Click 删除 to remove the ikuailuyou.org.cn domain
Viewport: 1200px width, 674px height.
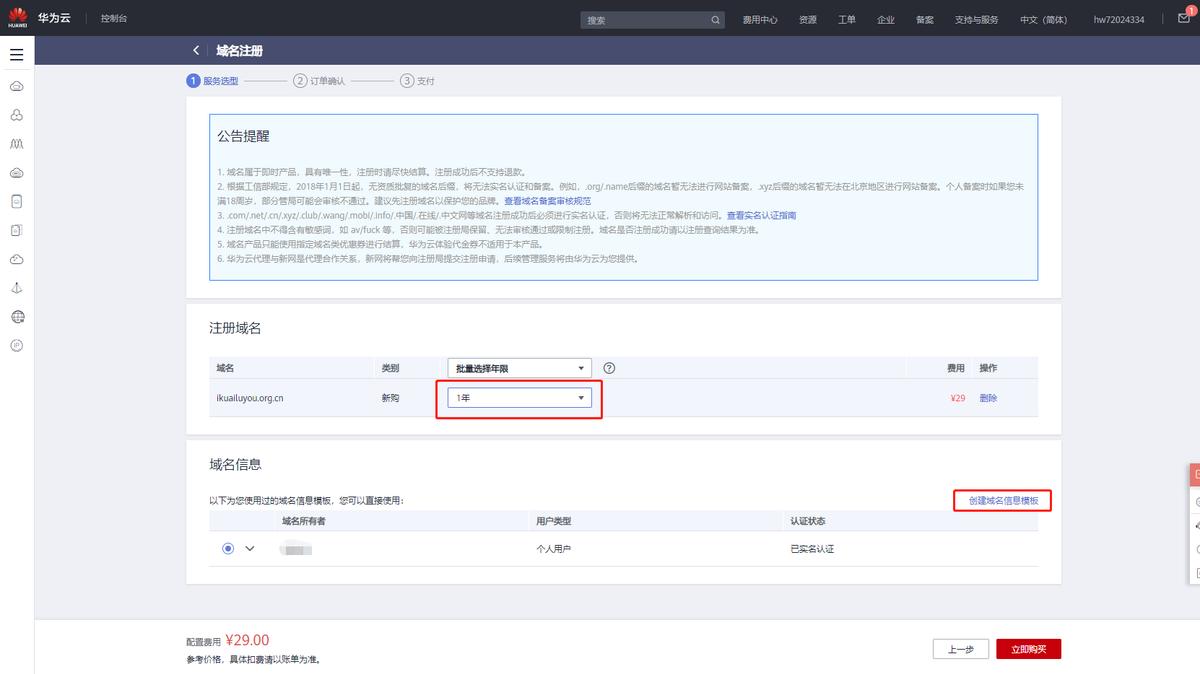988,398
